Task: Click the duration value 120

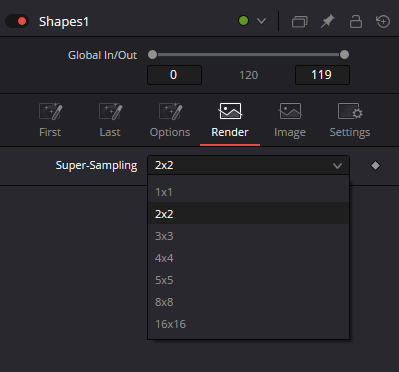Action: coord(249,75)
